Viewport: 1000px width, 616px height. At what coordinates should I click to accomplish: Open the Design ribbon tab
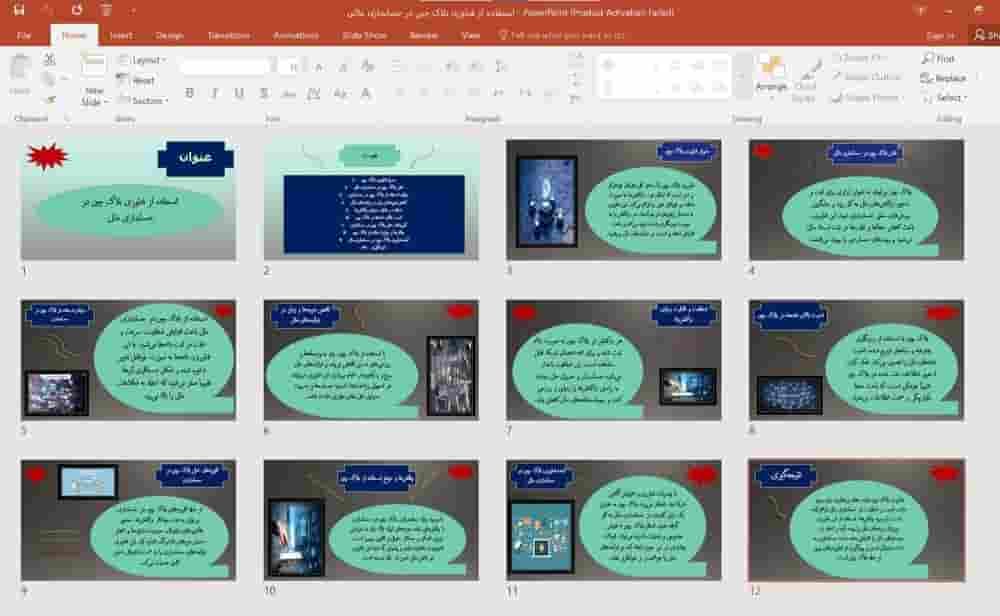click(169, 36)
